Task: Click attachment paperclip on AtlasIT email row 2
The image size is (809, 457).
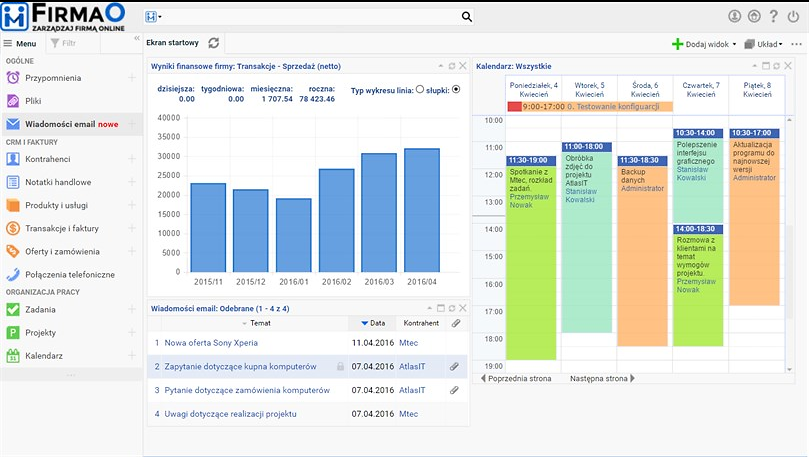Action: tap(454, 366)
